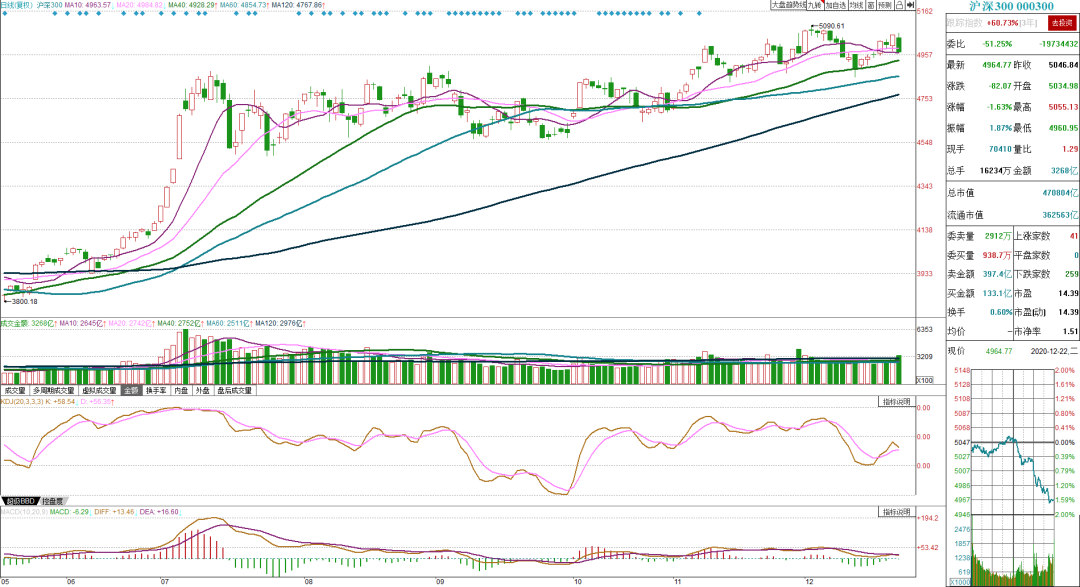Click the 成交金额: 3268亿 legend
This screenshot has width=1080, height=587.
tap(28, 323)
